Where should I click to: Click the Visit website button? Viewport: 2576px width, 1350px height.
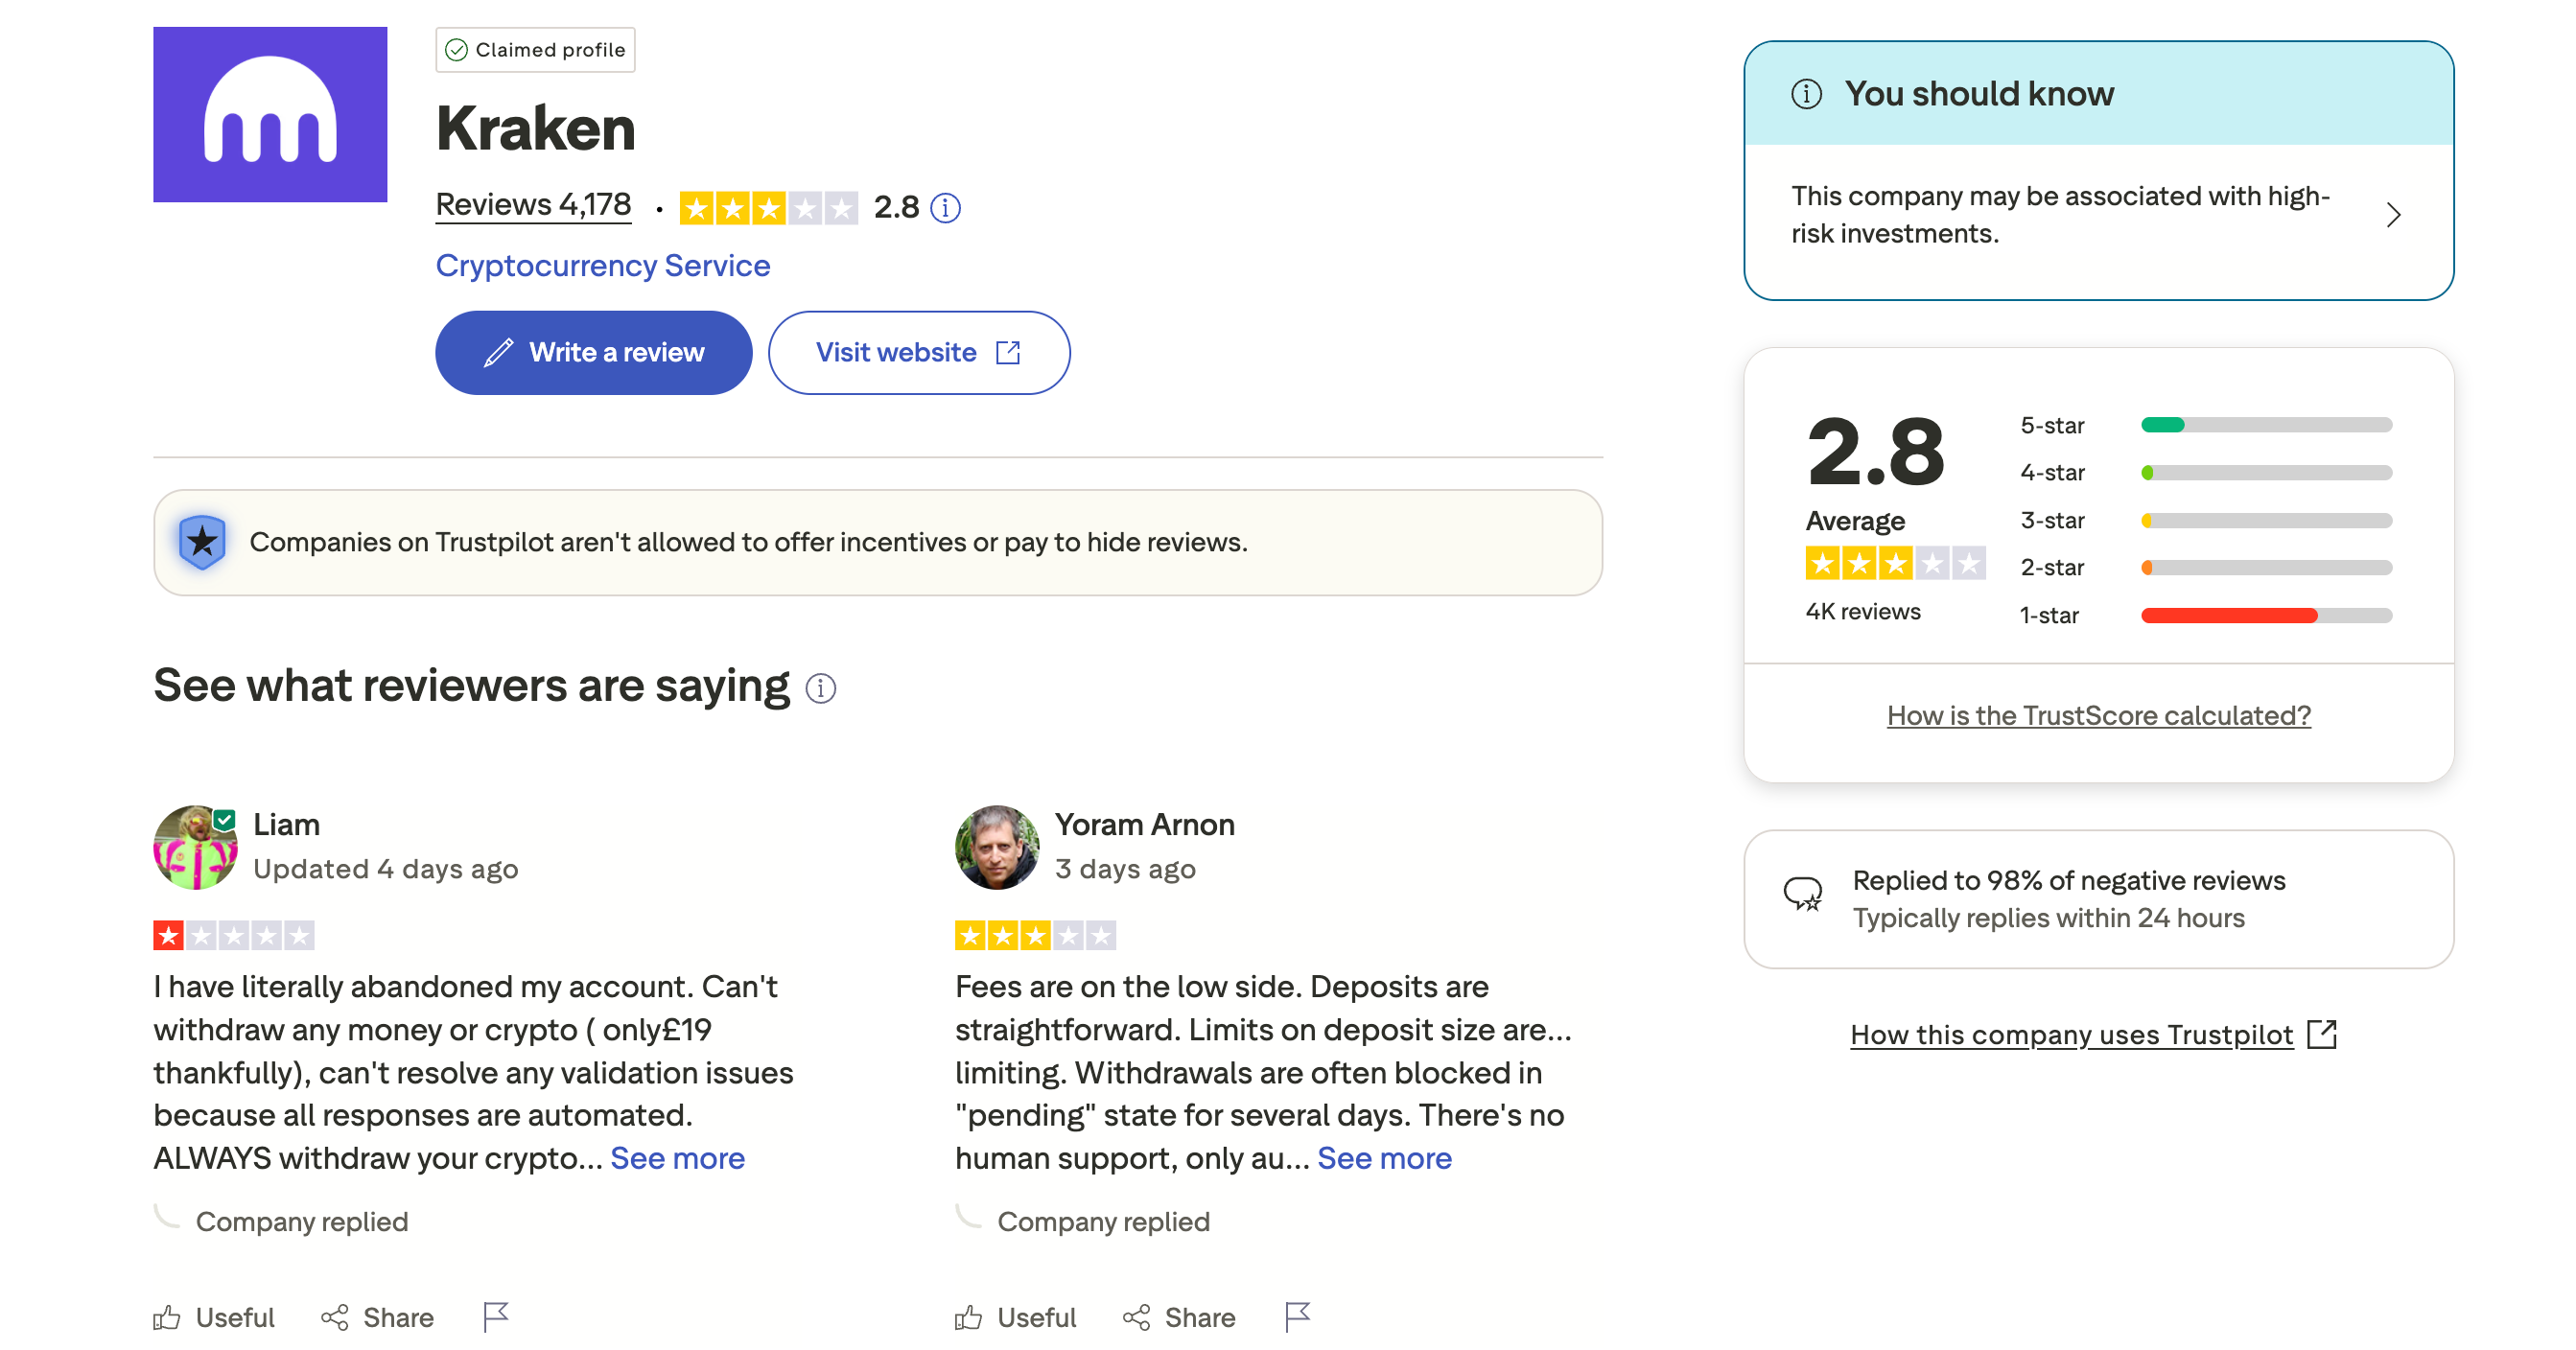[918, 352]
